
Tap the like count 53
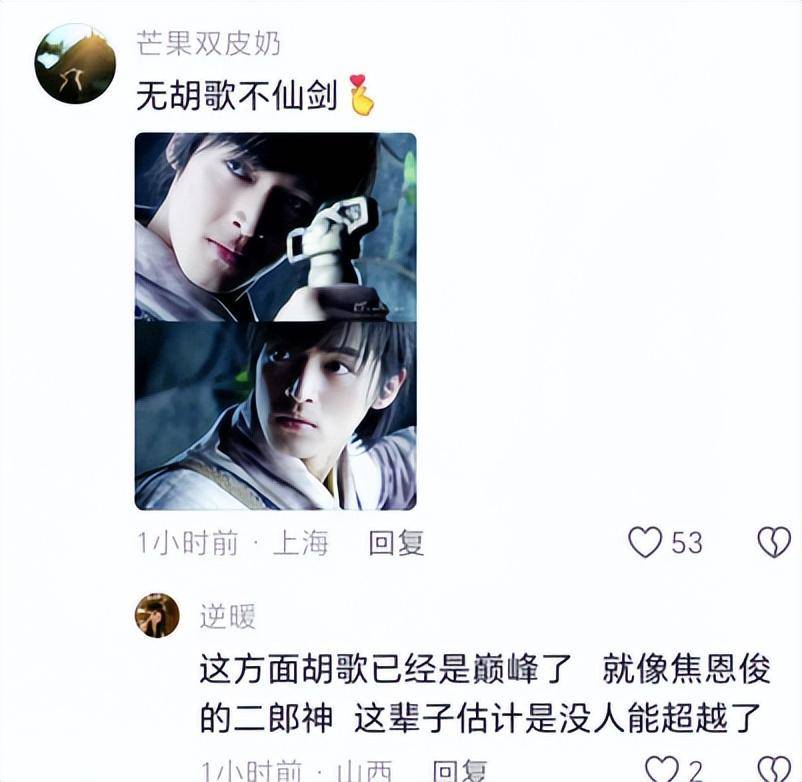coord(687,543)
